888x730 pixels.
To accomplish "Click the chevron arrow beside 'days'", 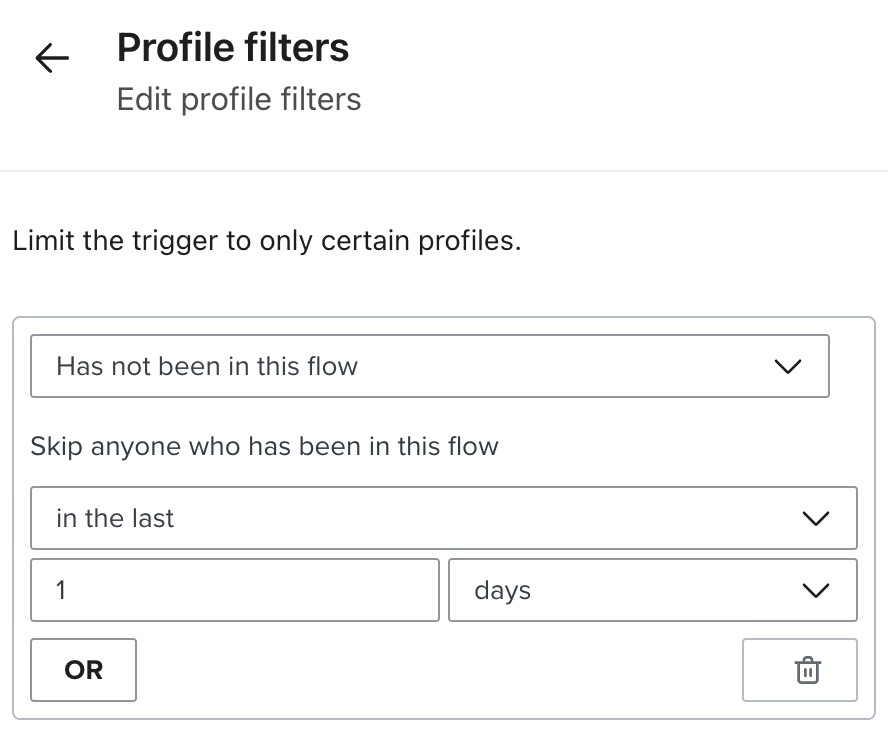I will click(816, 591).
